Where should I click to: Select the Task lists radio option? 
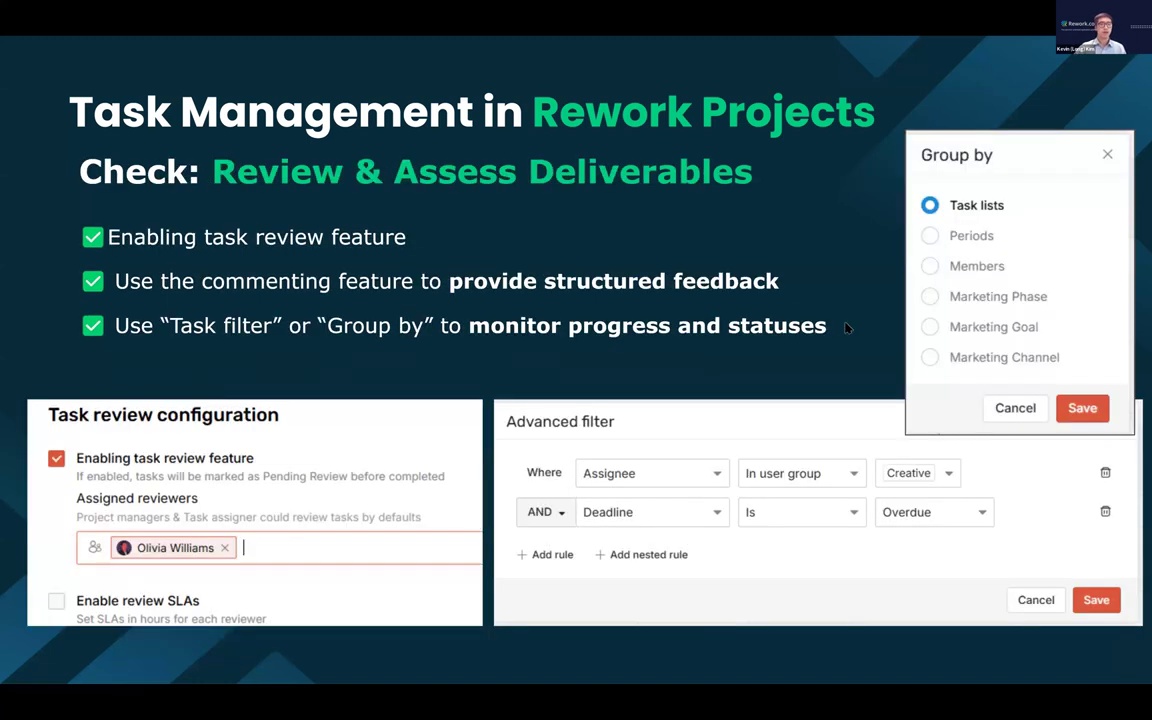pyautogui.click(x=929, y=205)
